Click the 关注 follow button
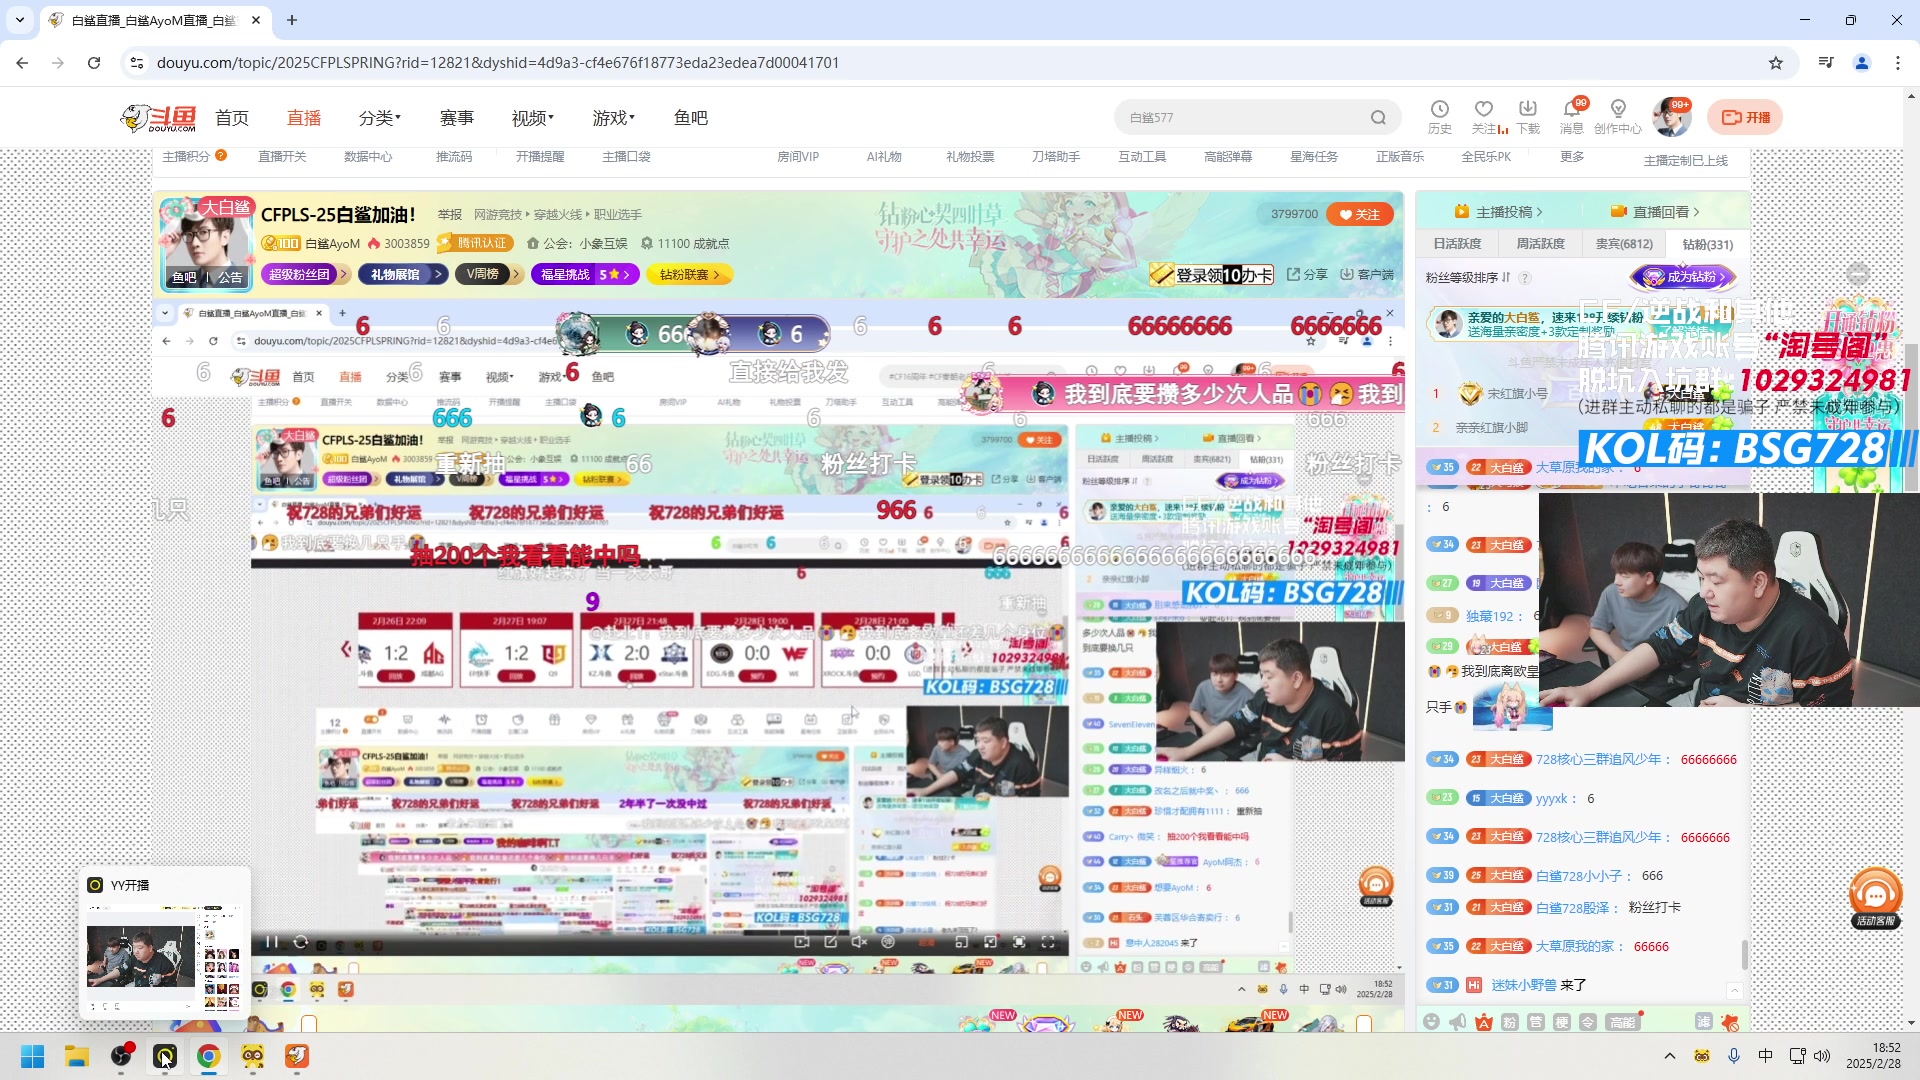The height and width of the screenshot is (1080, 1920). tap(1360, 214)
